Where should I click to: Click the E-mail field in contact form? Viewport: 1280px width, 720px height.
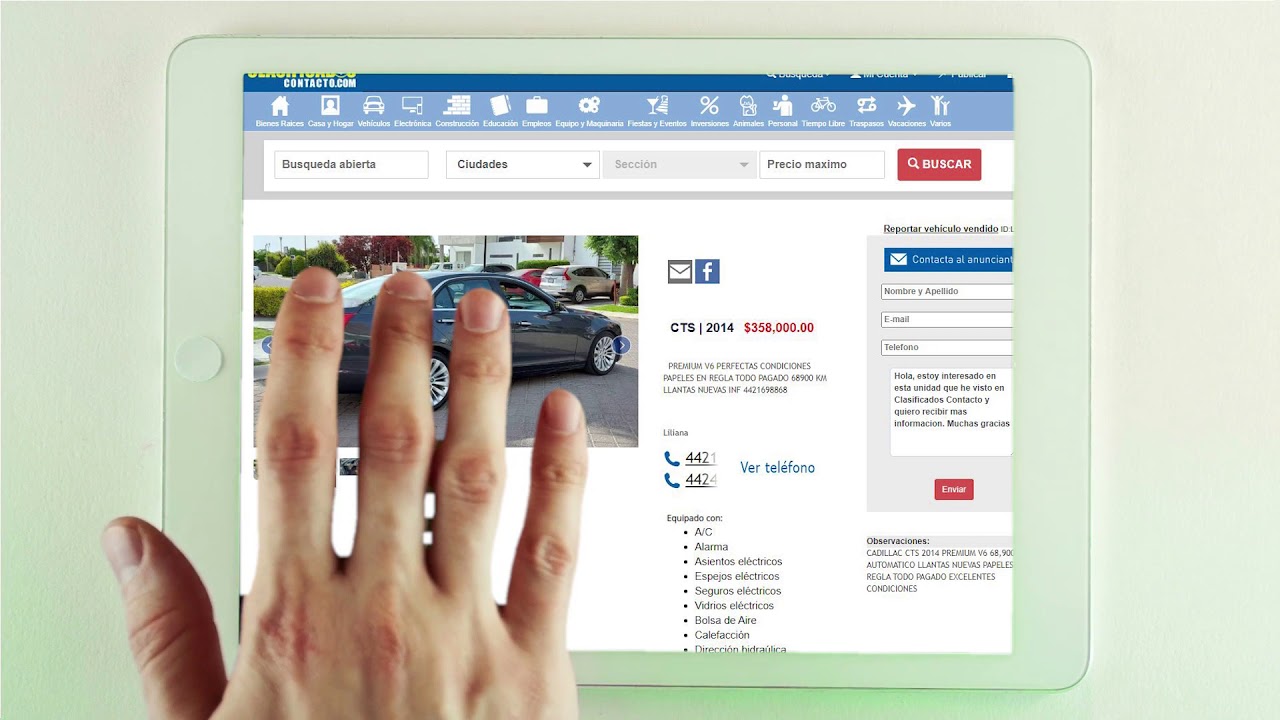tap(947, 319)
